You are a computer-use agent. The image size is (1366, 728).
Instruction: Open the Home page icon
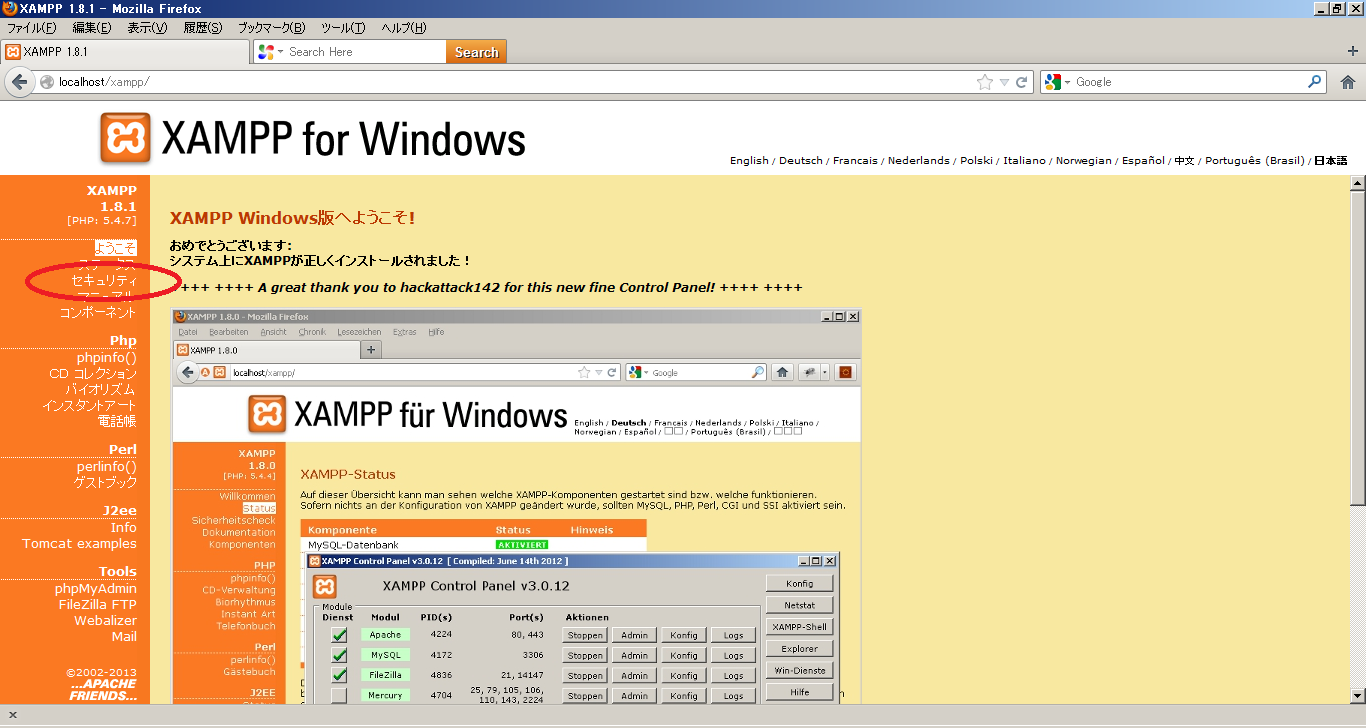[1348, 82]
